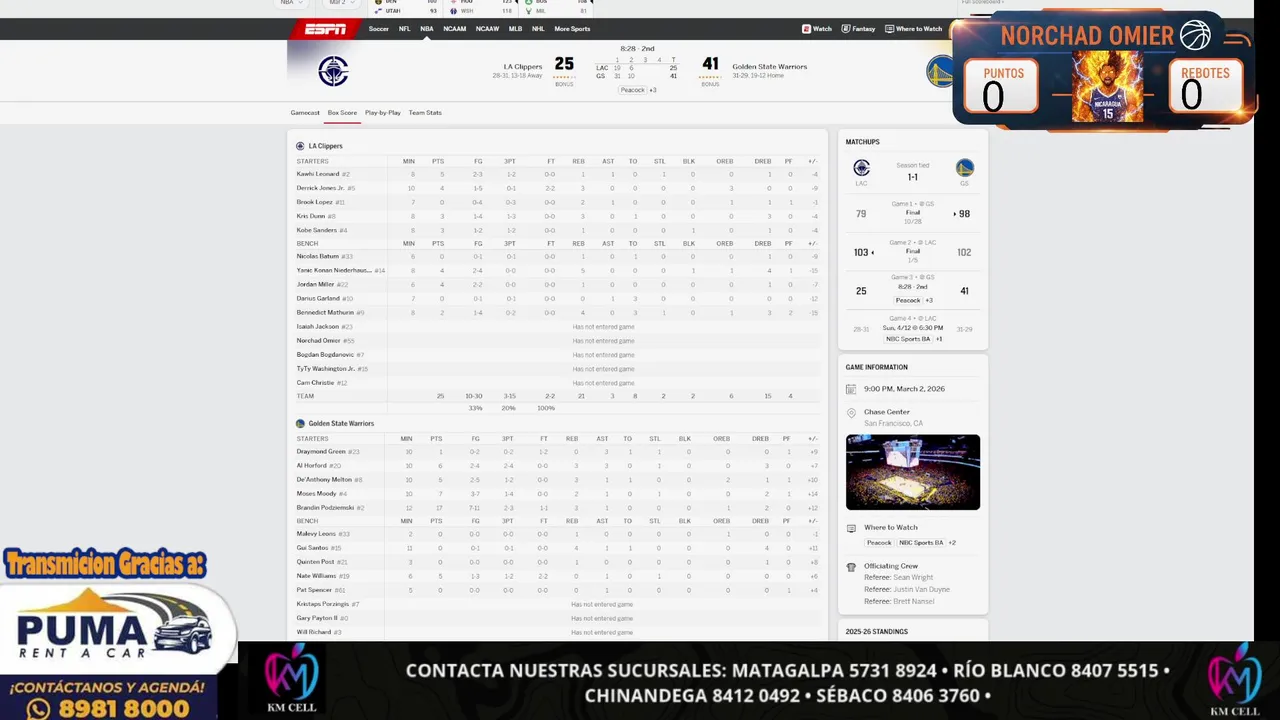Click the Peacock button under Game 3 in Matchups
This screenshot has width=1280, height=720.
coord(908,300)
